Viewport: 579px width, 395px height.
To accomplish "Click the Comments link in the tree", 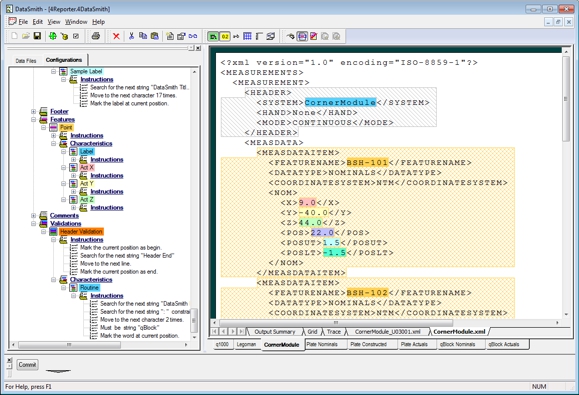I will (x=64, y=215).
